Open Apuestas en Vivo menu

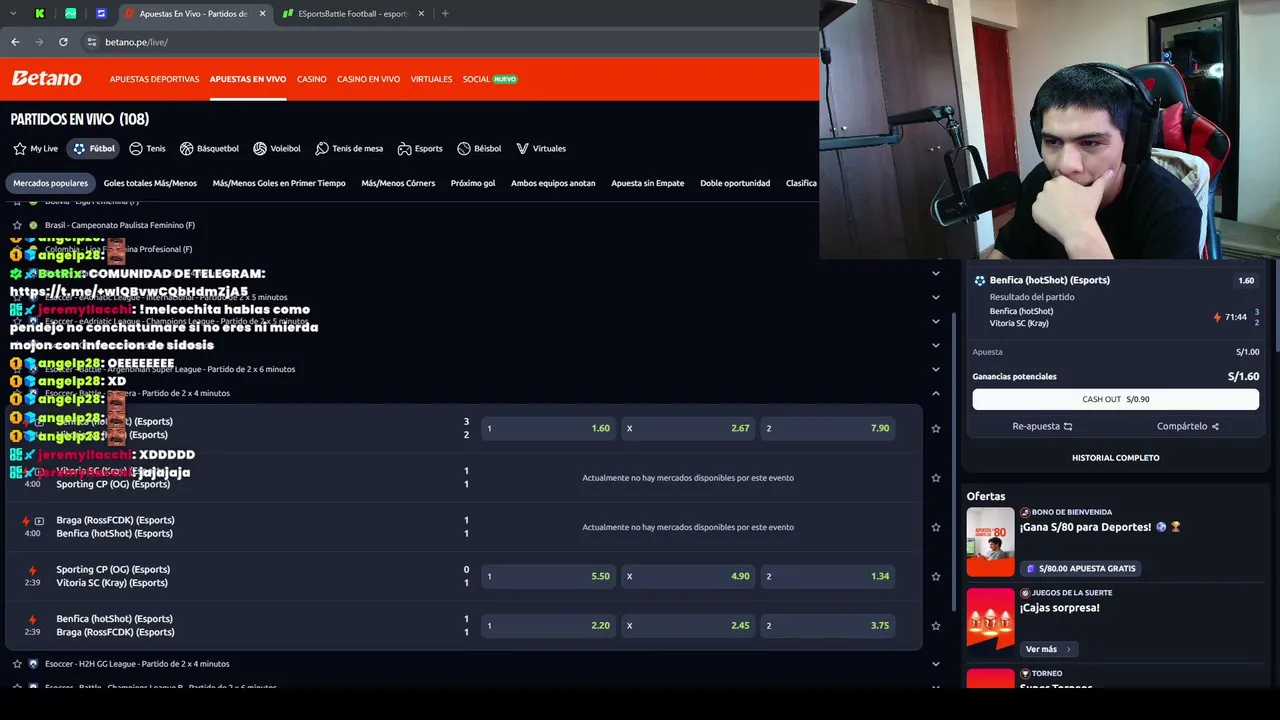248,79
